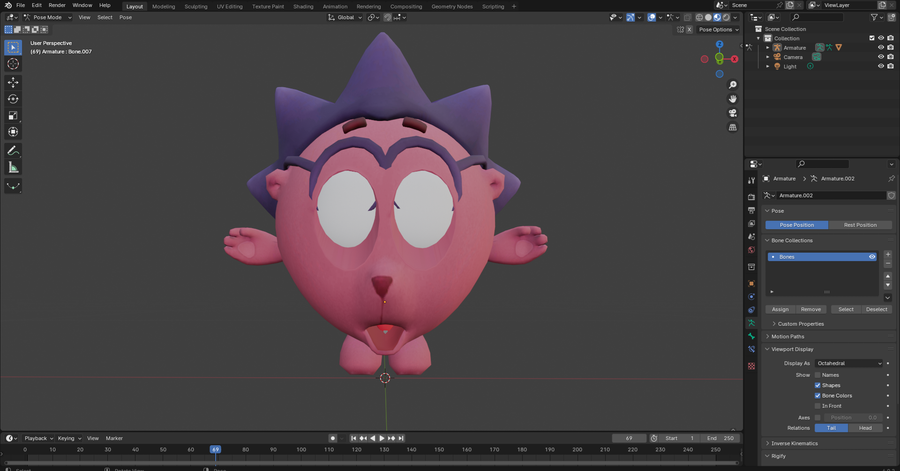Select the Select Box tool

(x=13, y=48)
